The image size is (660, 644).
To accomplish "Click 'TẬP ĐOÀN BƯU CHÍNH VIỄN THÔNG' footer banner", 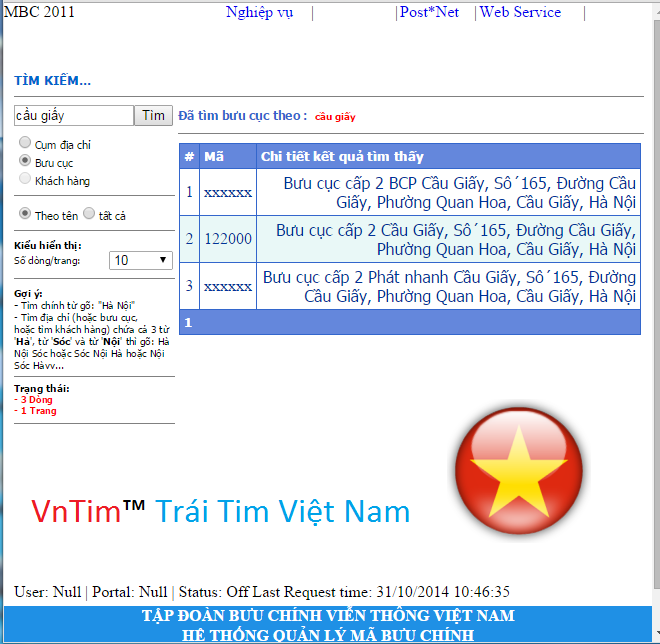I will pos(328,616).
